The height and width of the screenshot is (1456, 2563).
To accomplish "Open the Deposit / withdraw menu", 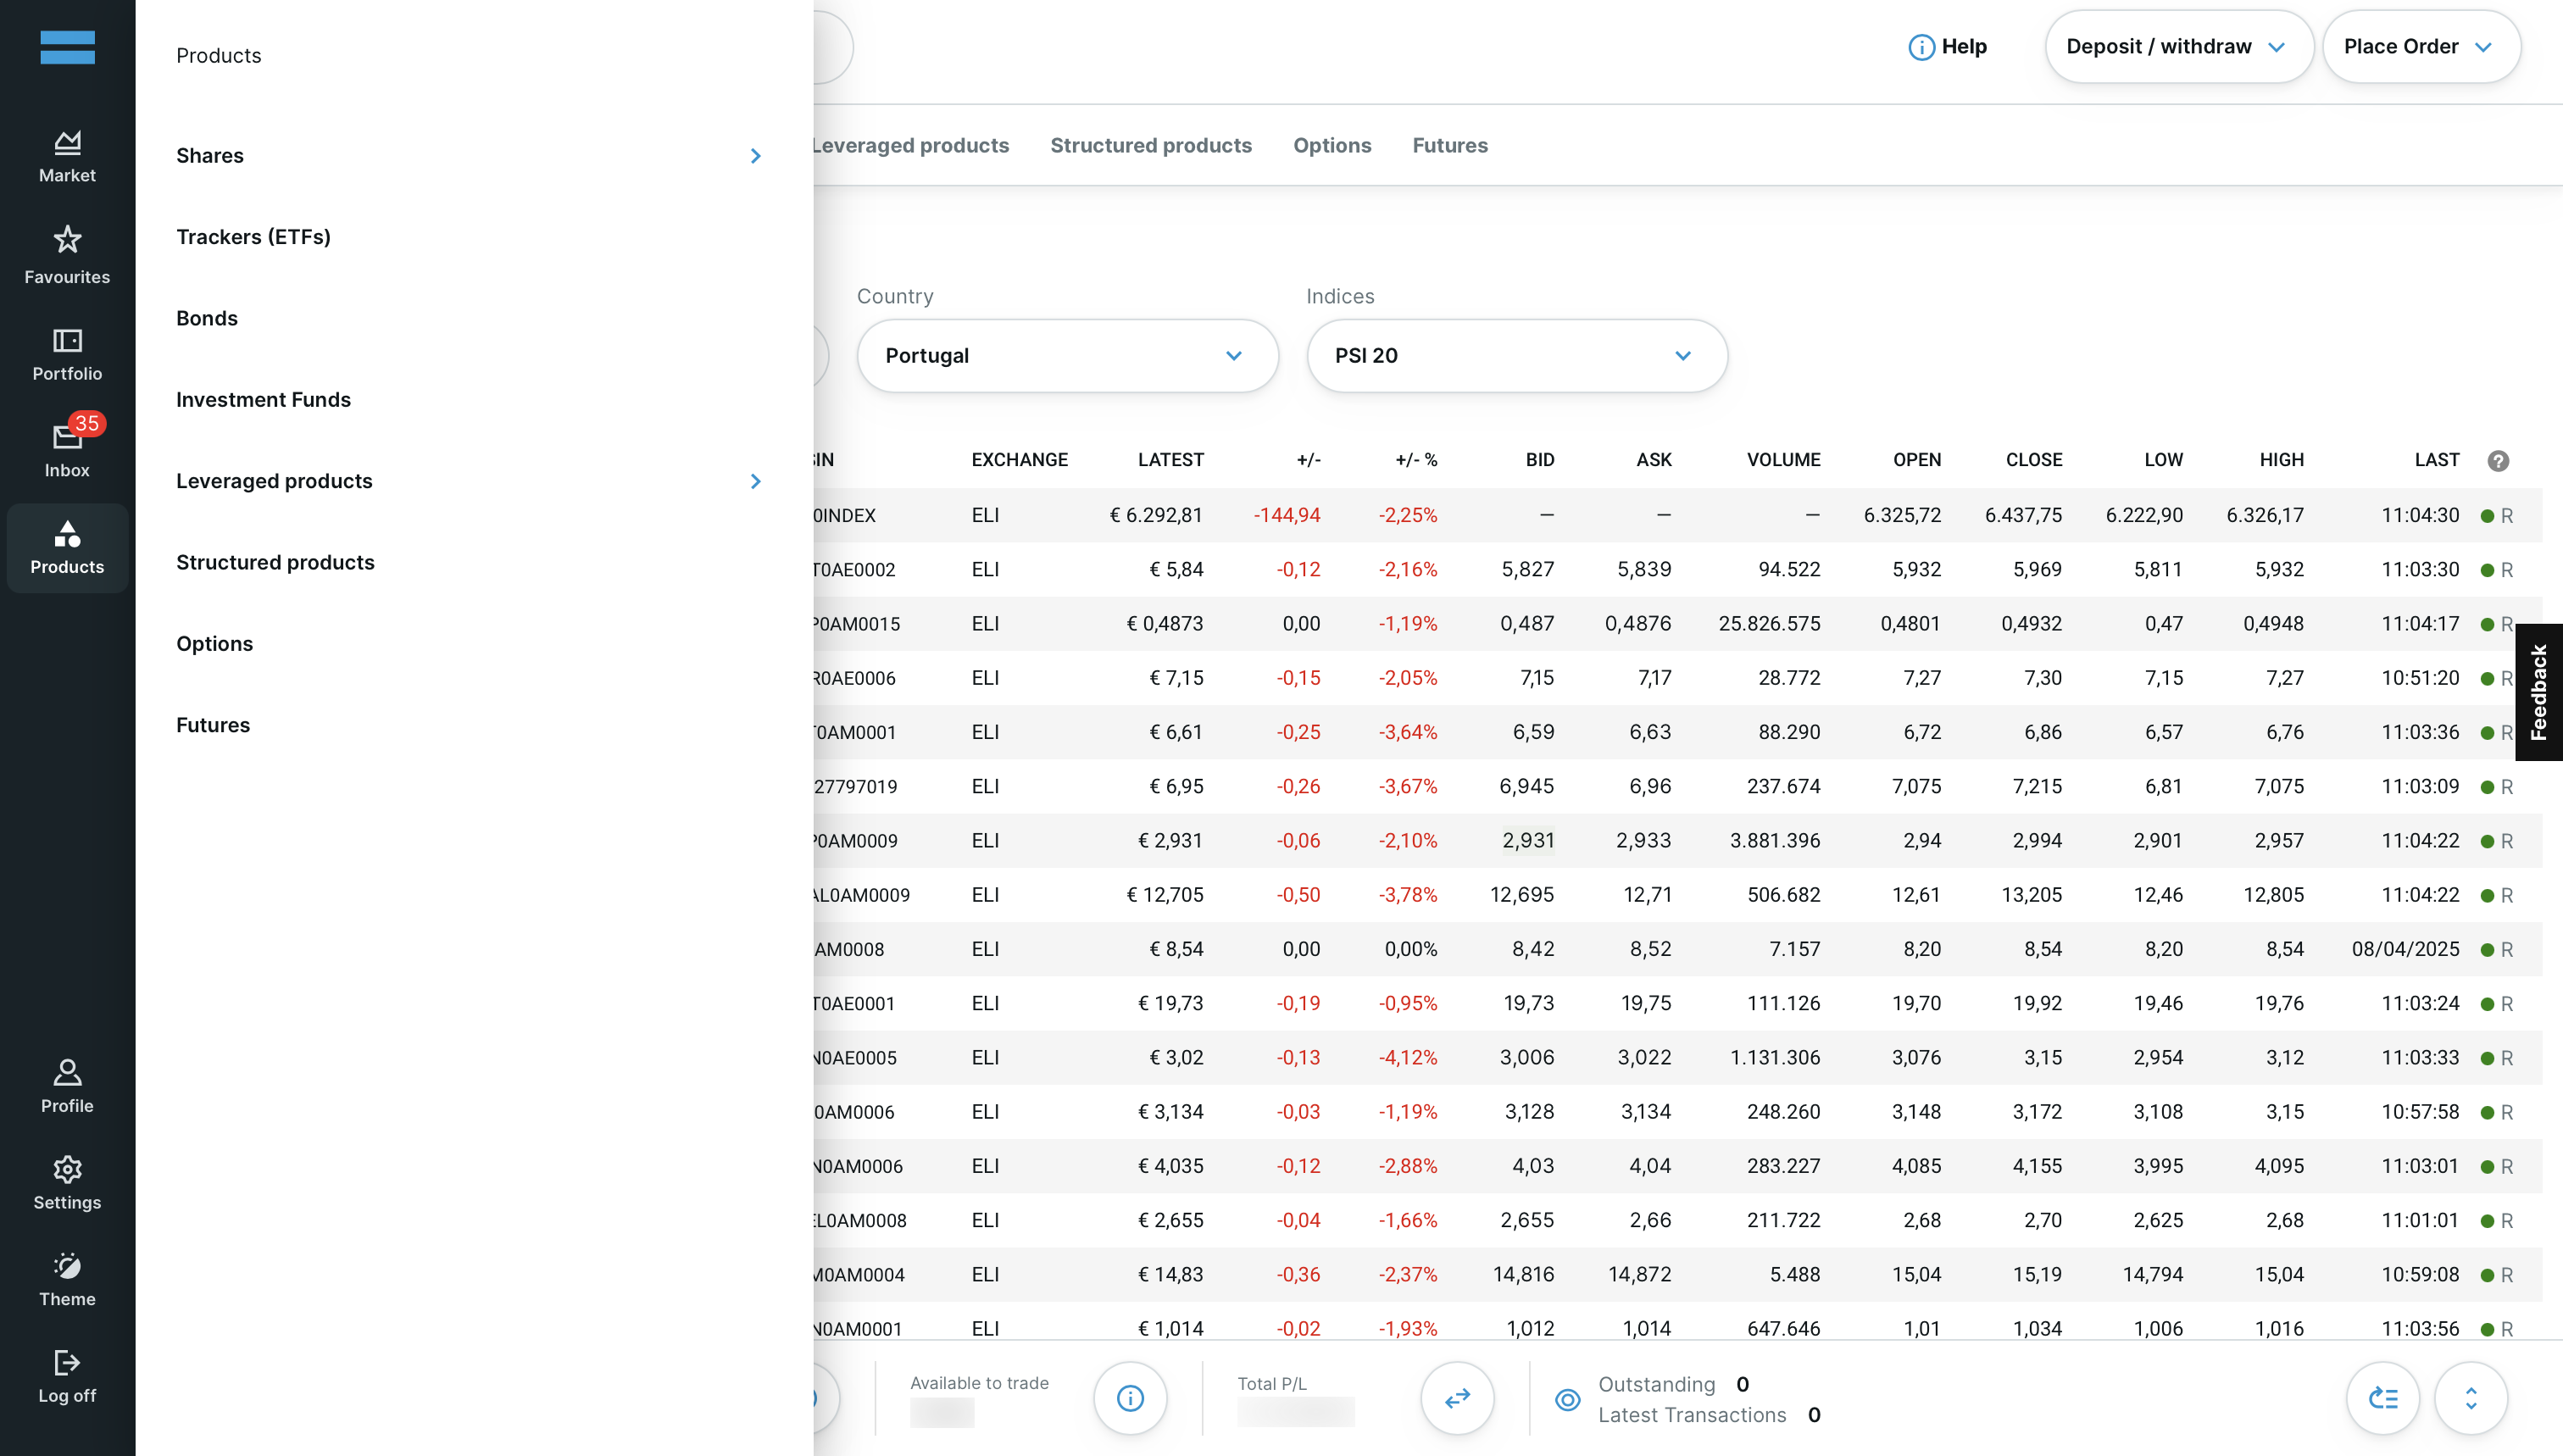I will [x=2177, y=47].
